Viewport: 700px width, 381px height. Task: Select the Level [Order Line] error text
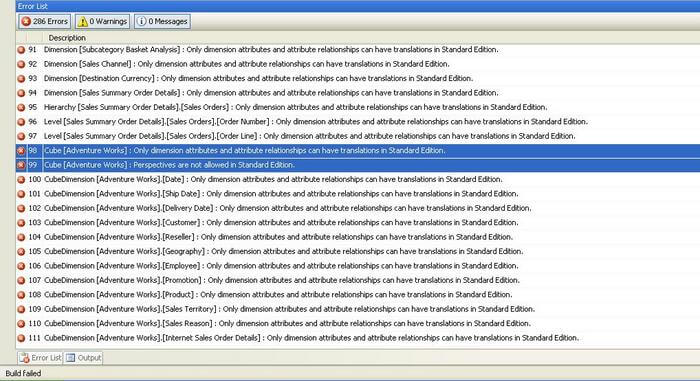point(309,136)
